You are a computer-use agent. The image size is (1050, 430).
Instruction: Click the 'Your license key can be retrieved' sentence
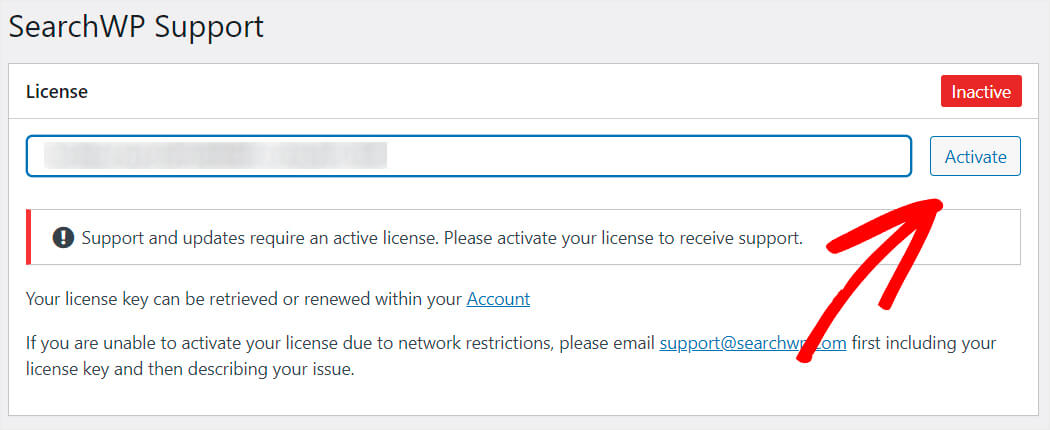(x=278, y=299)
